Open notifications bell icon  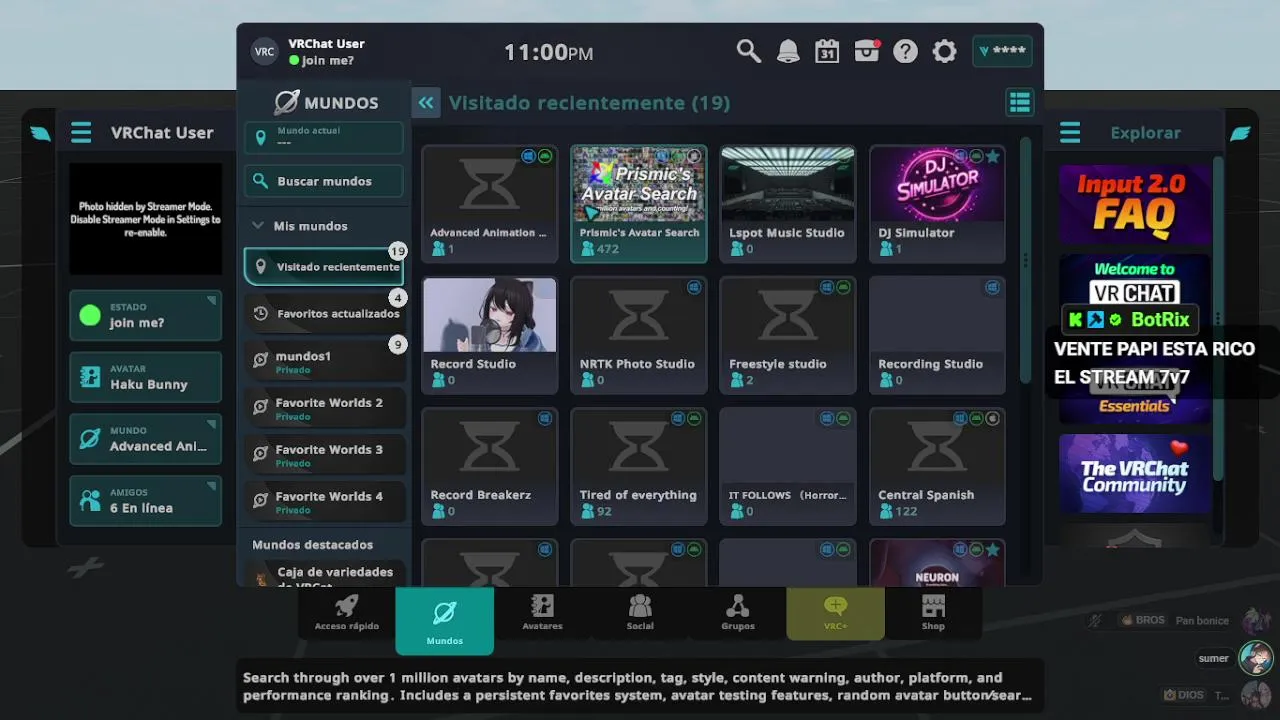tap(788, 51)
